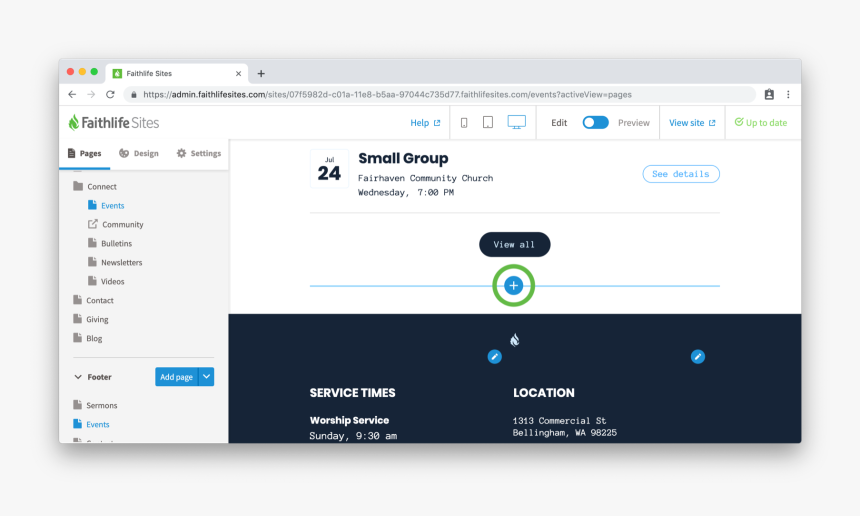Select the desktop monitor preview icon
The width and height of the screenshot is (860, 516).
(x=516, y=122)
